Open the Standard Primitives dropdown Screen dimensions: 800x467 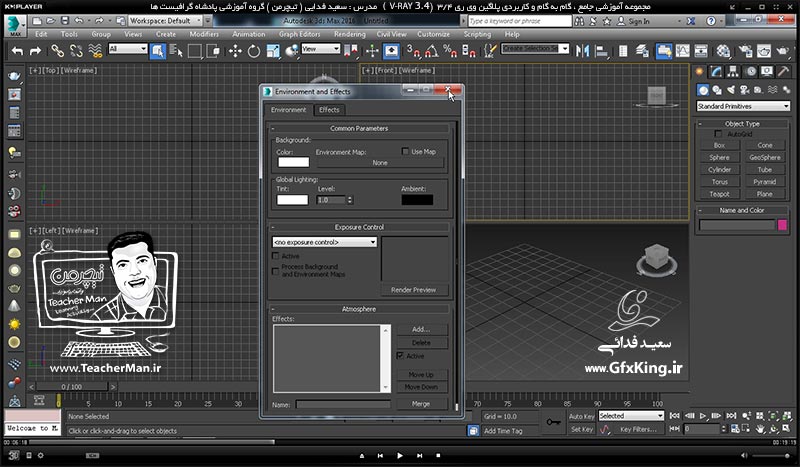point(743,106)
